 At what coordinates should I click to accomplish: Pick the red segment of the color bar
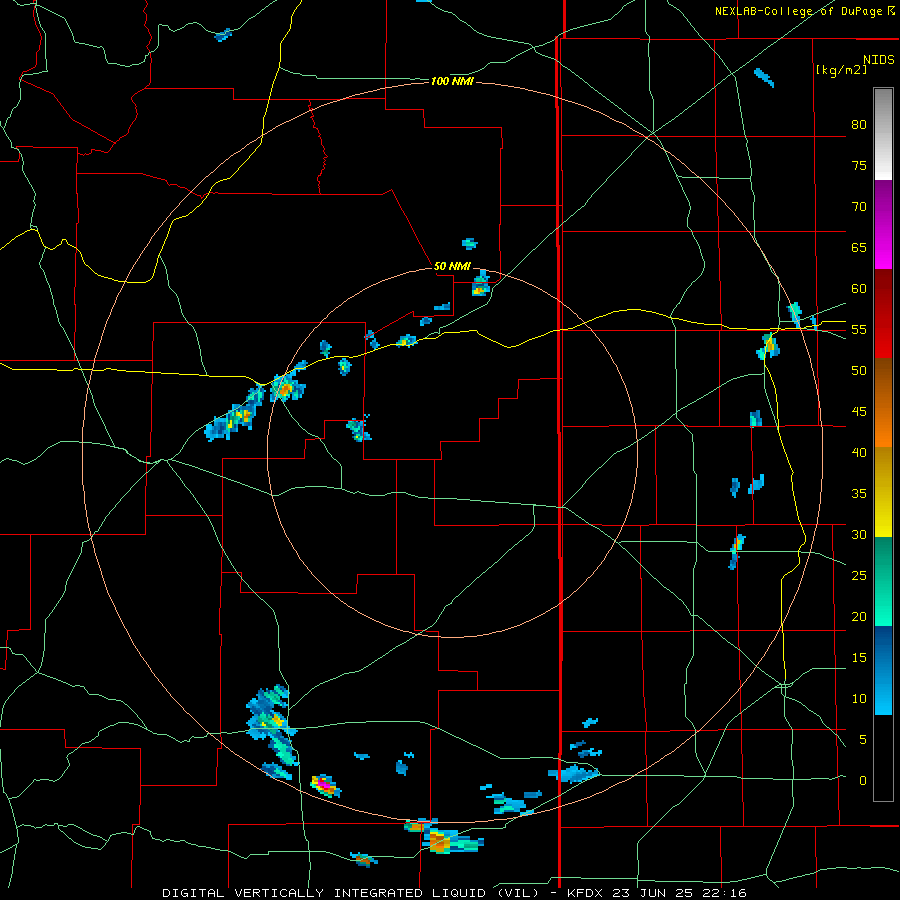(x=883, y=314)
